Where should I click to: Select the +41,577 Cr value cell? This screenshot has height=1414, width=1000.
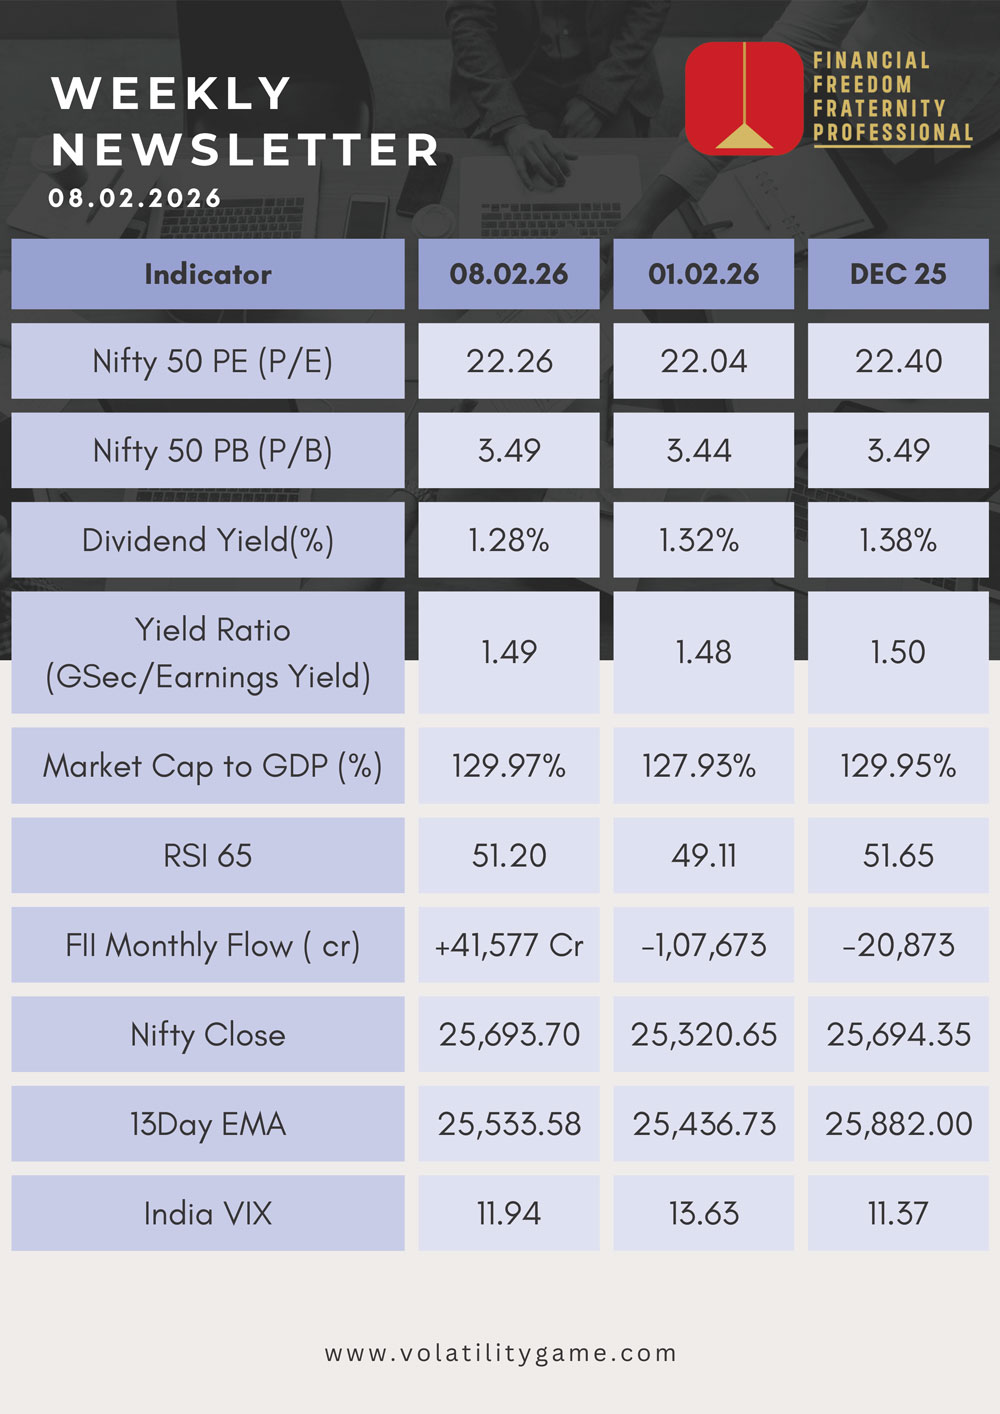pyautogui.click(x=509, y=945)
